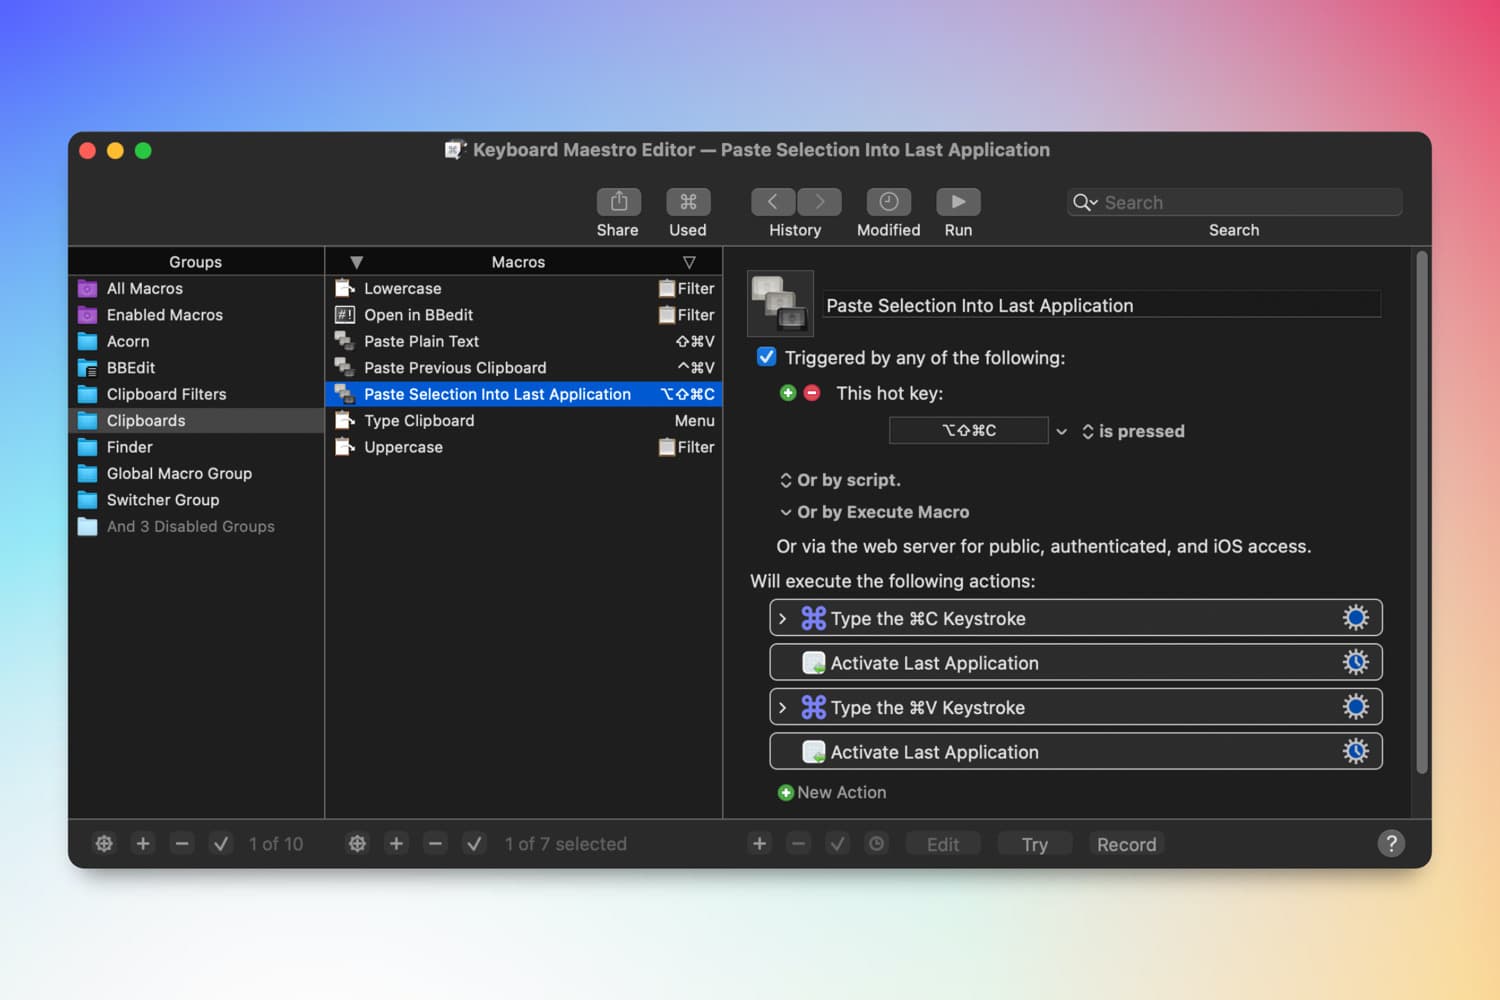
Task: Select the Clipboard Filters group
Action: (166, 394)
